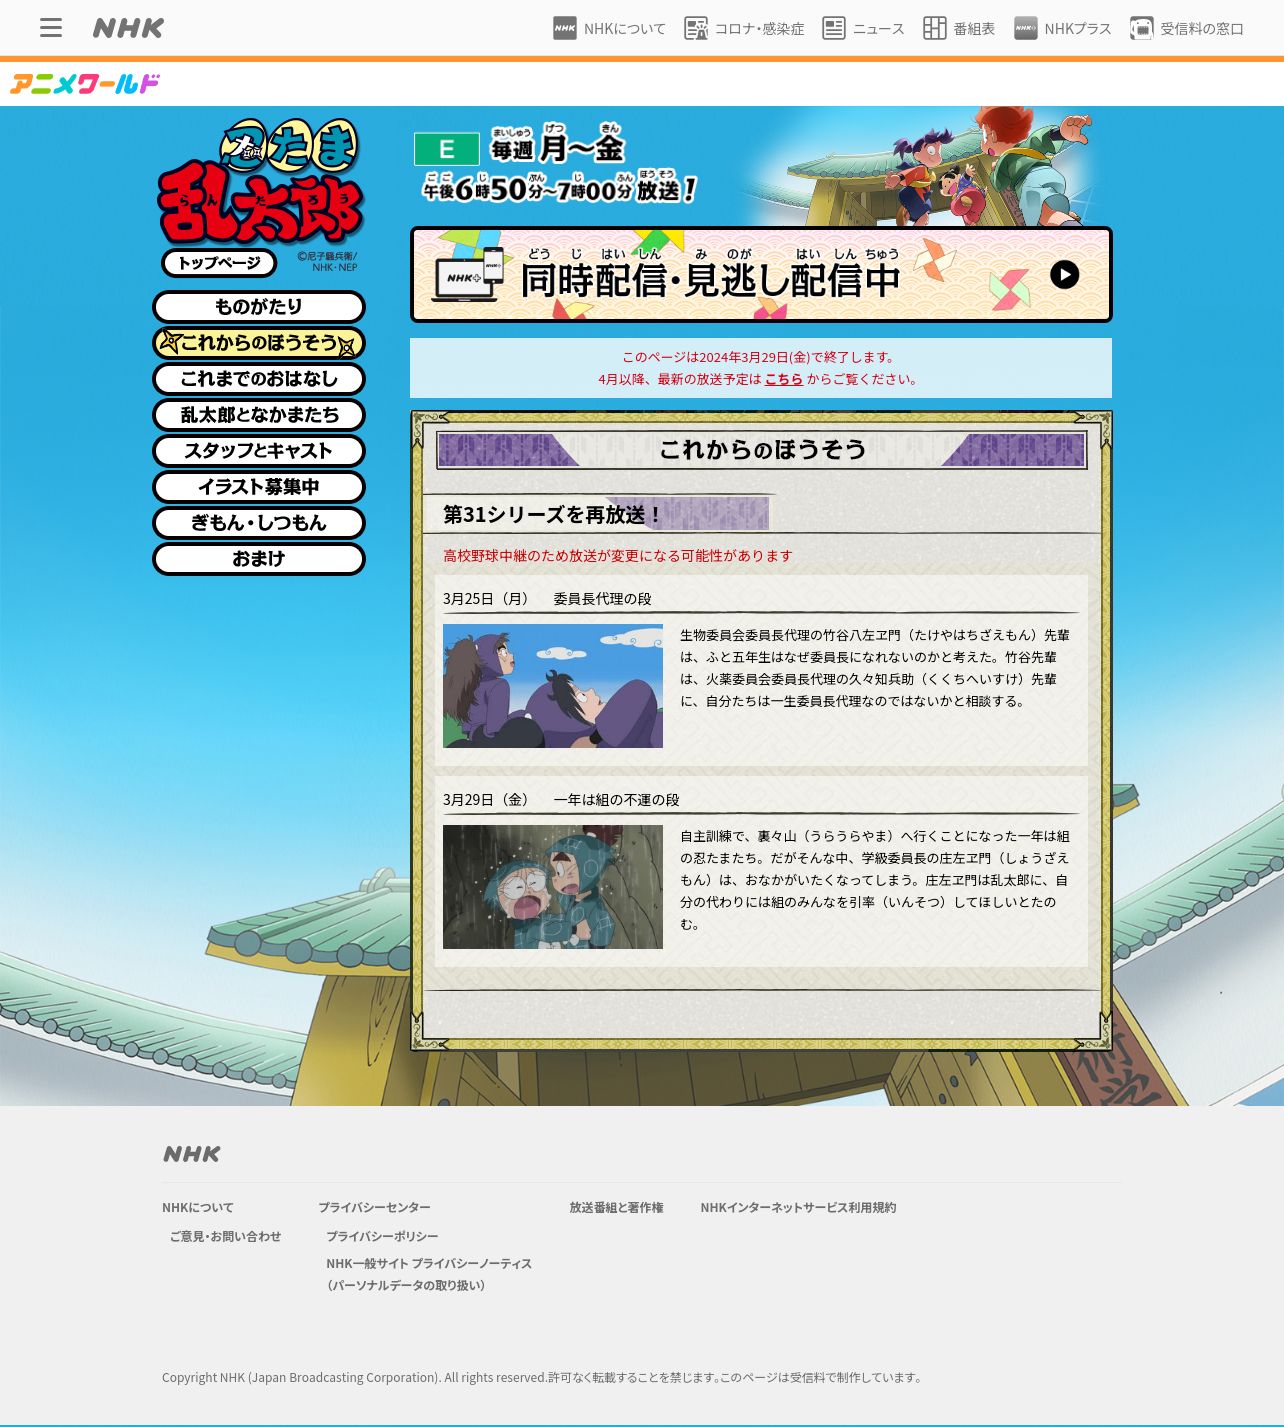Click the red 高校野球中継 notice text

click(x=618, y=556)
